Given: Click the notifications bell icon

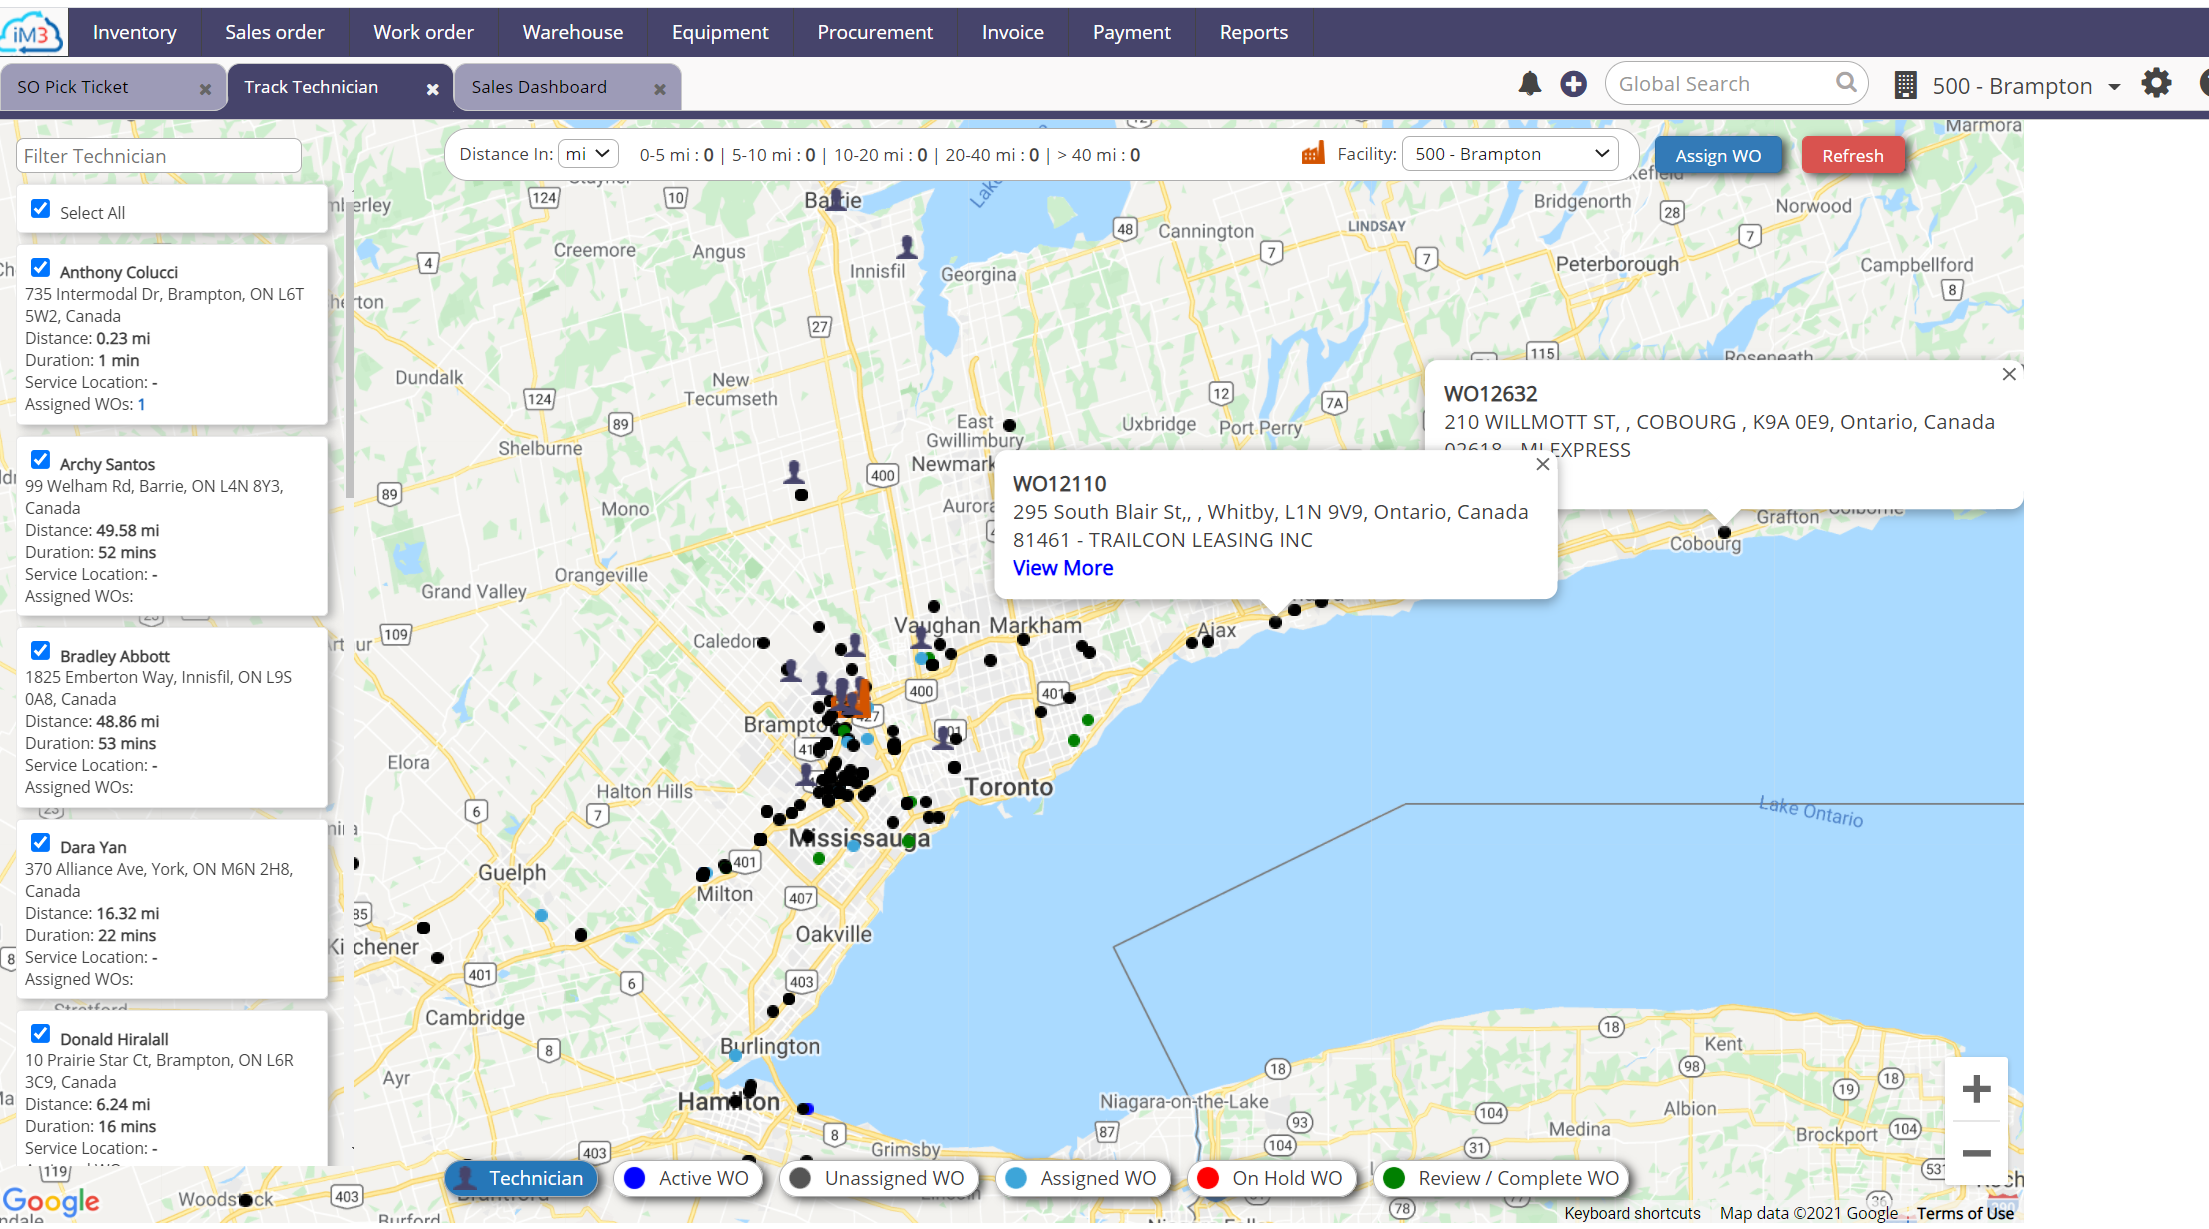Looking at the screenshot, I should click(x=1529, y=84).
